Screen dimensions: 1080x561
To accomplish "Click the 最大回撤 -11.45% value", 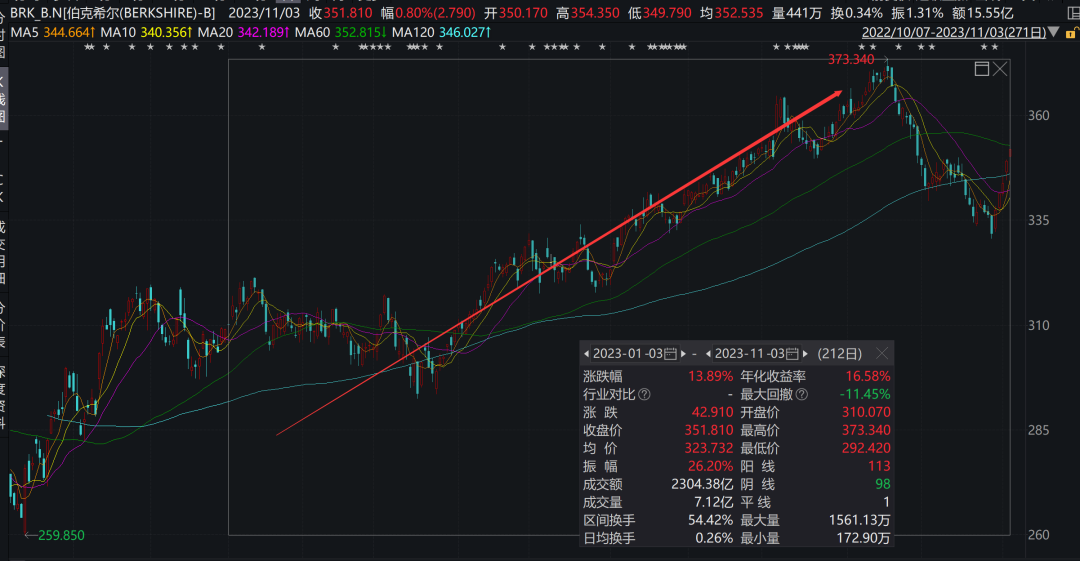I will 865,394.
